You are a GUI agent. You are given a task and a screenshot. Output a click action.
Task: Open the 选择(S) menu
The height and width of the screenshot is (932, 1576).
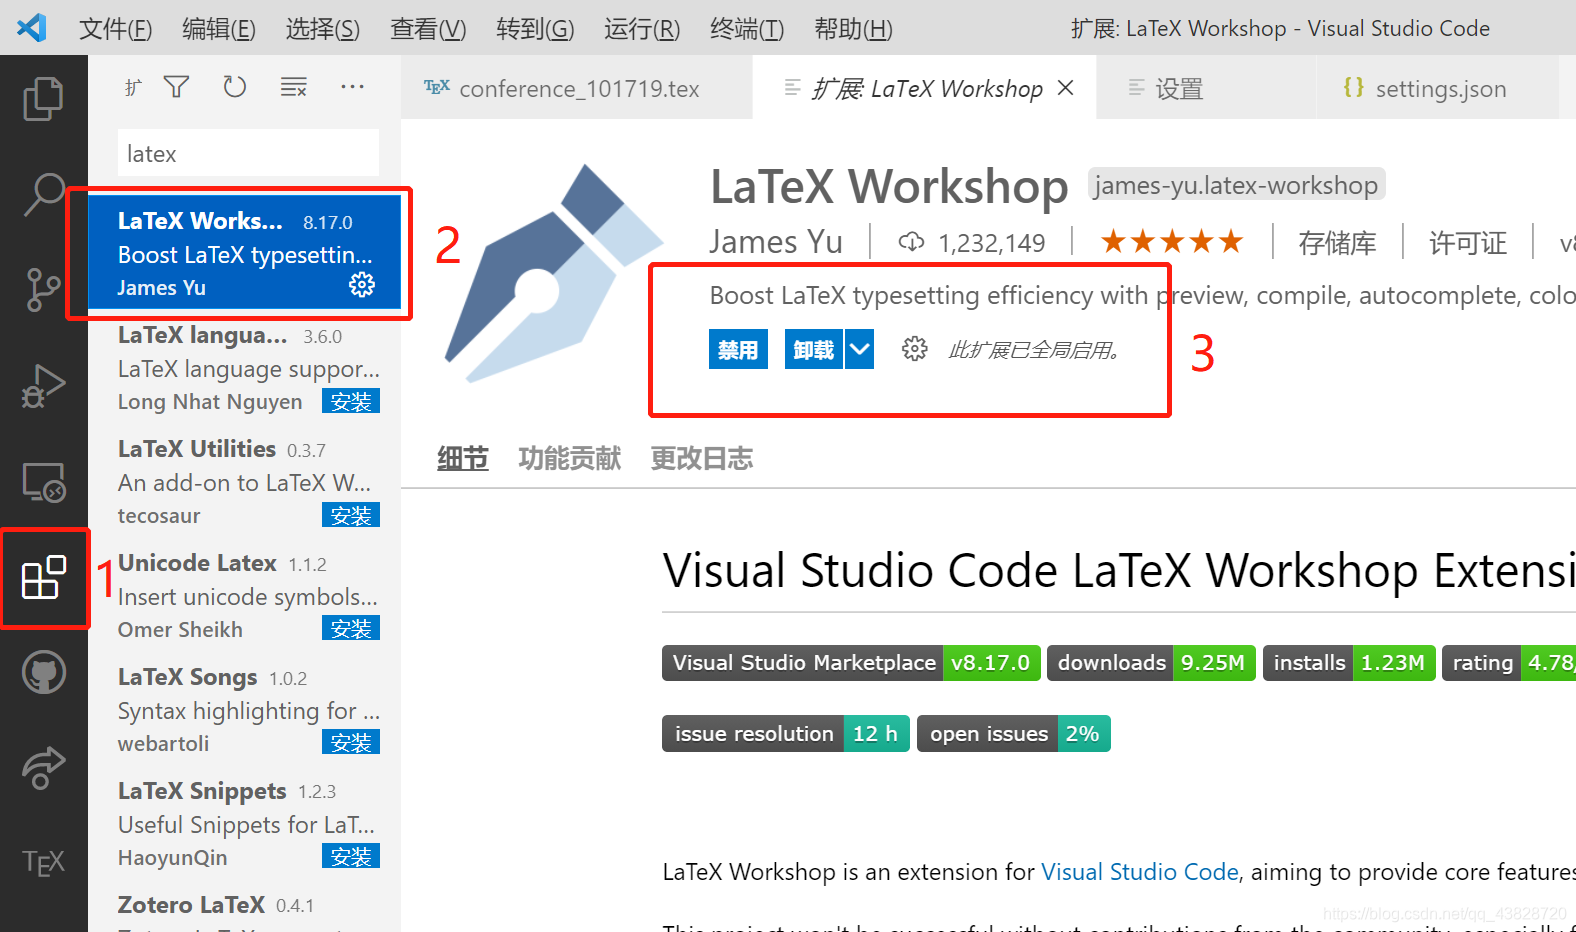click(x=322, y=28)
